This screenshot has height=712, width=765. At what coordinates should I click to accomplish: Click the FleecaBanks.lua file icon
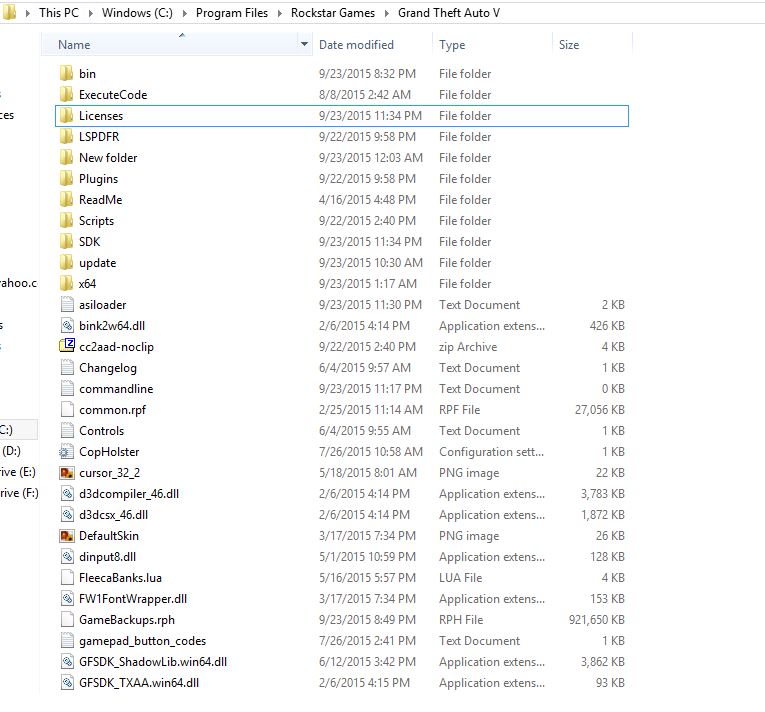click(x=67, y=577)
